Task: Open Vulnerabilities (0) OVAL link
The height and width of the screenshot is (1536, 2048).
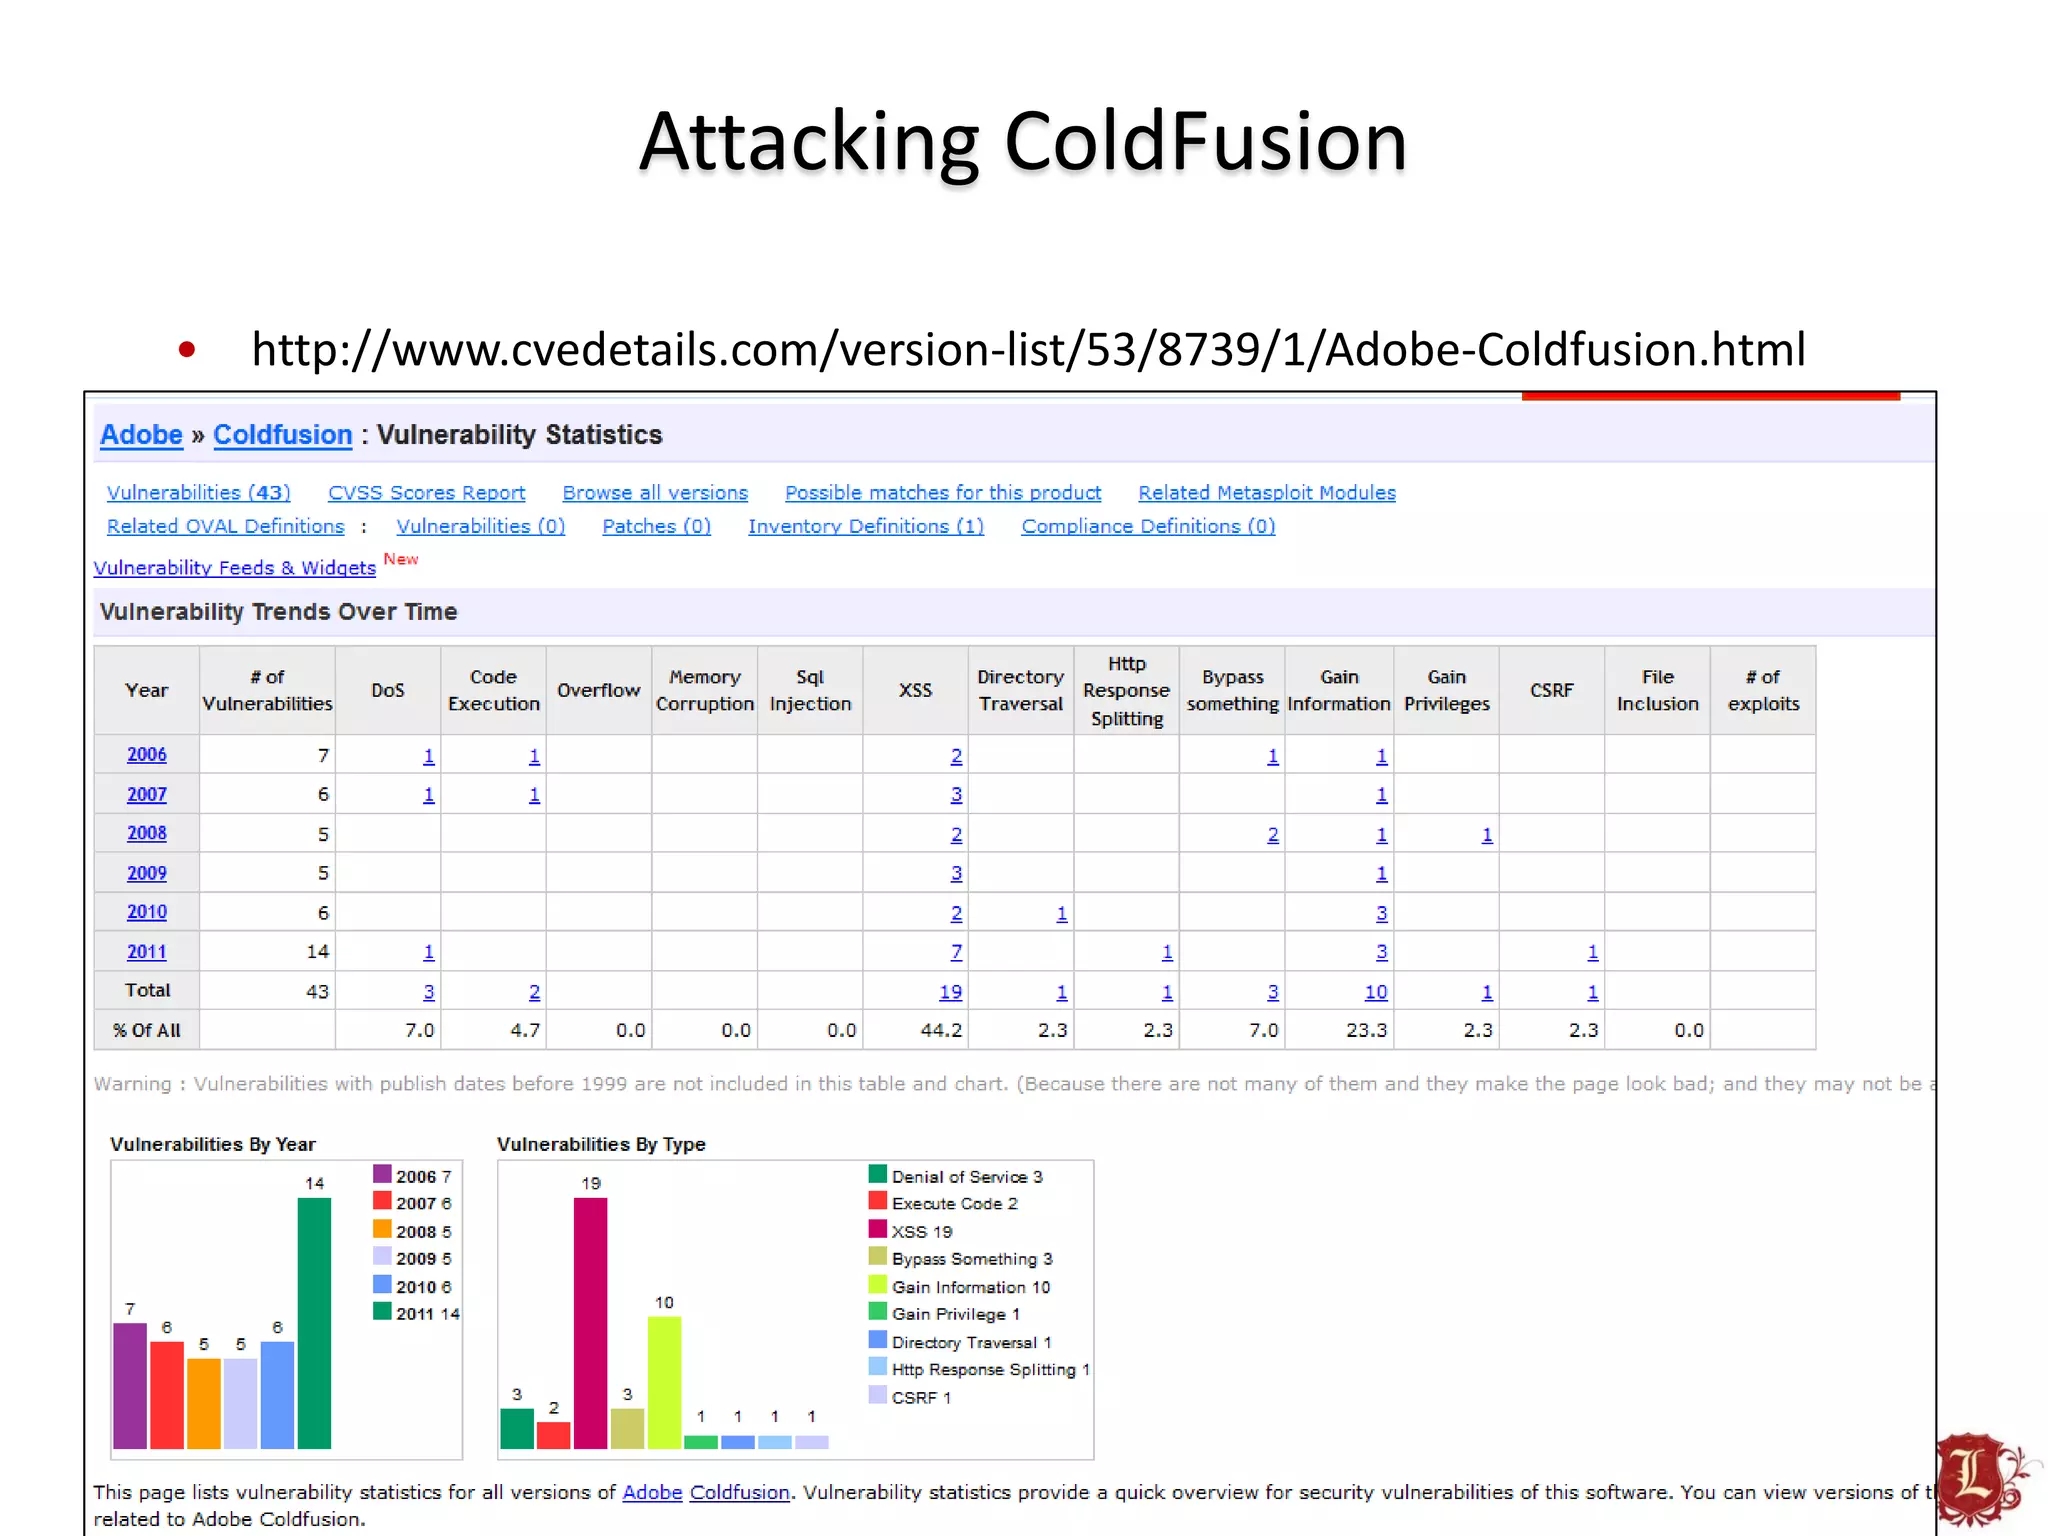Action: [481, 526]
